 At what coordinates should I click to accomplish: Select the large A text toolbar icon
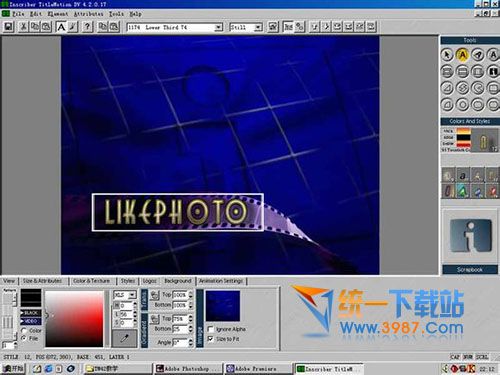pyautogui.click(x=61, y=27)
